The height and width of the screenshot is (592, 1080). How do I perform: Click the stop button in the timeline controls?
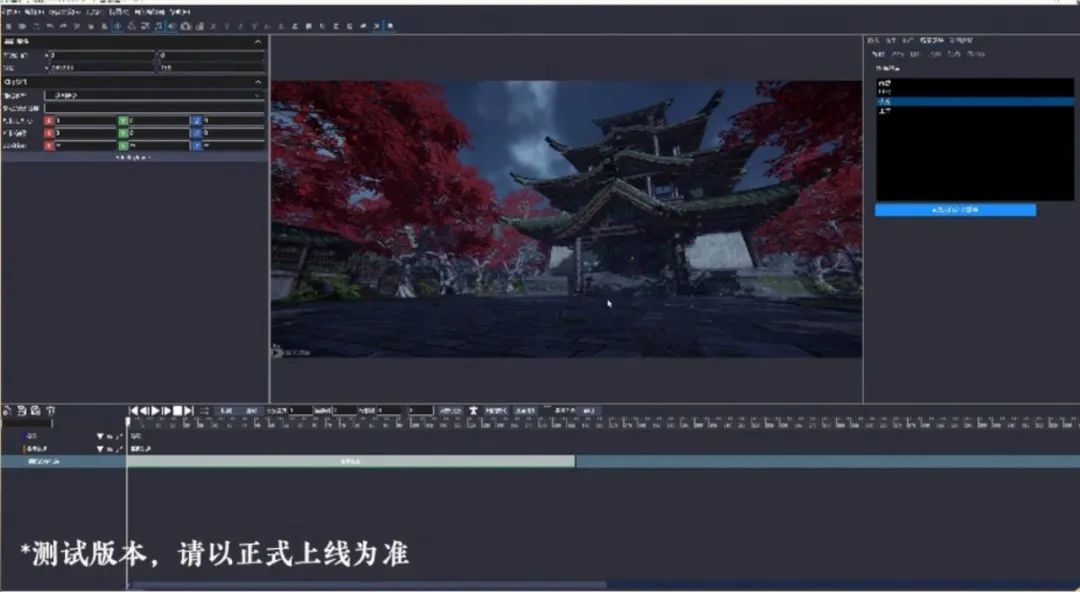pos(177,410)
